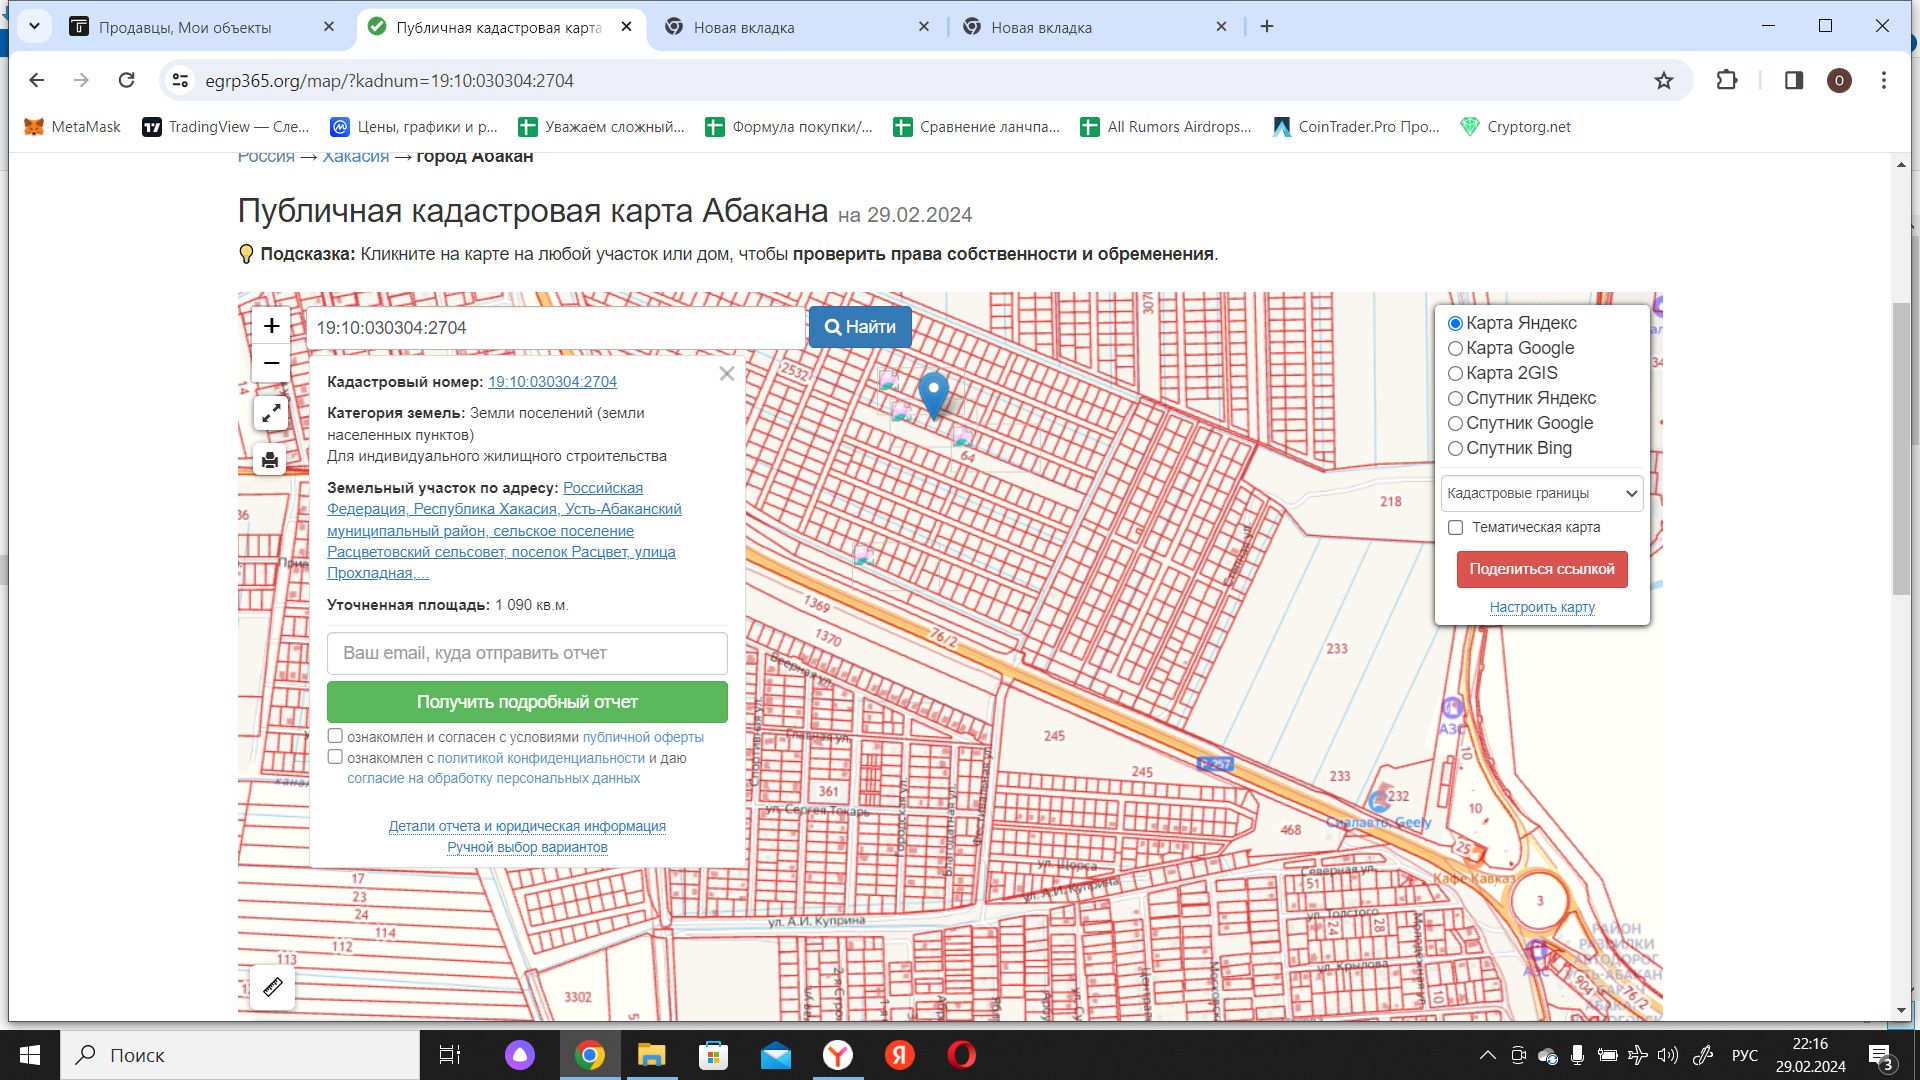
Task: Click Поделиться ссылкой red button
Action: point(1541,570)
